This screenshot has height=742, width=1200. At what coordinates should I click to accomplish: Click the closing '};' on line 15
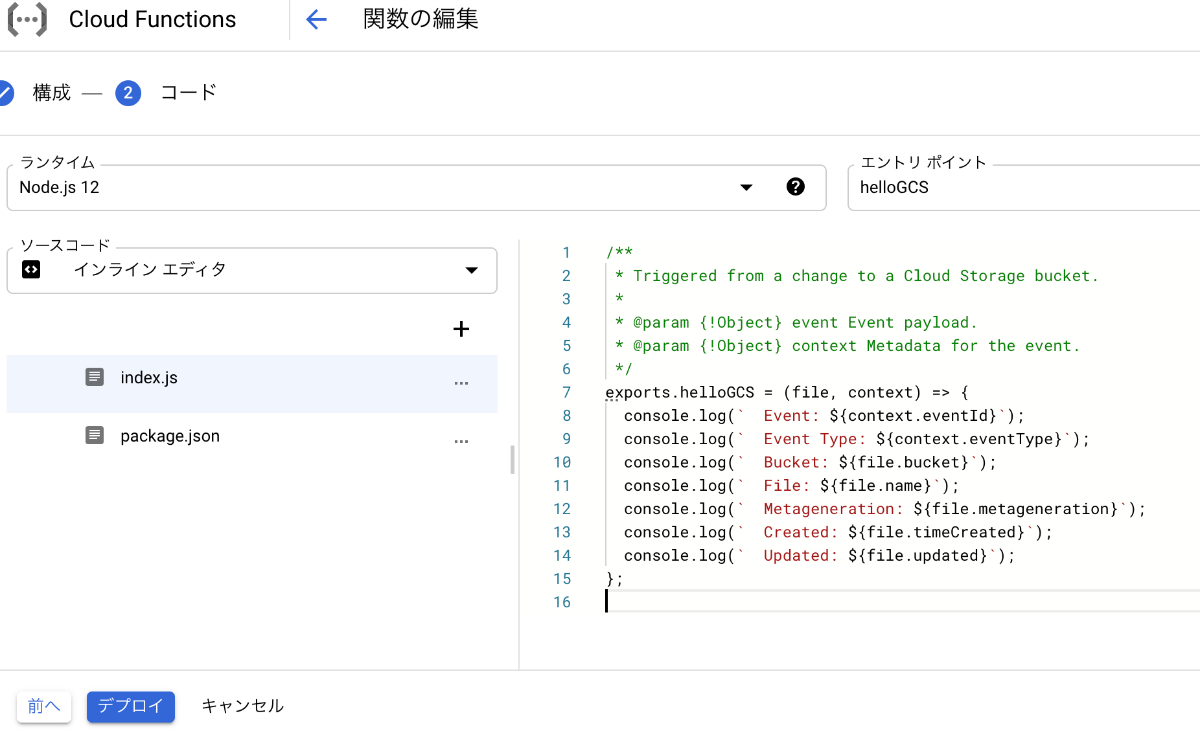[614, 578]
